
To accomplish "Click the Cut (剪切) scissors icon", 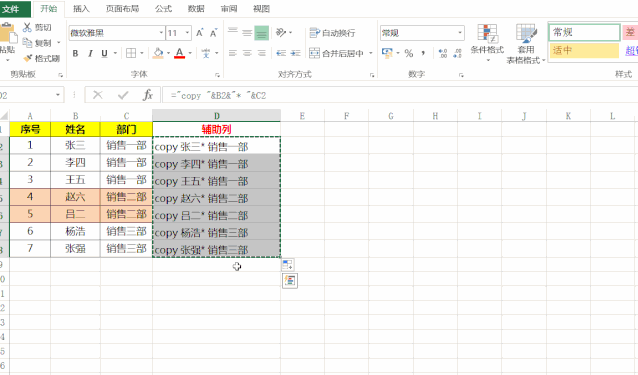I will [27, 27].
